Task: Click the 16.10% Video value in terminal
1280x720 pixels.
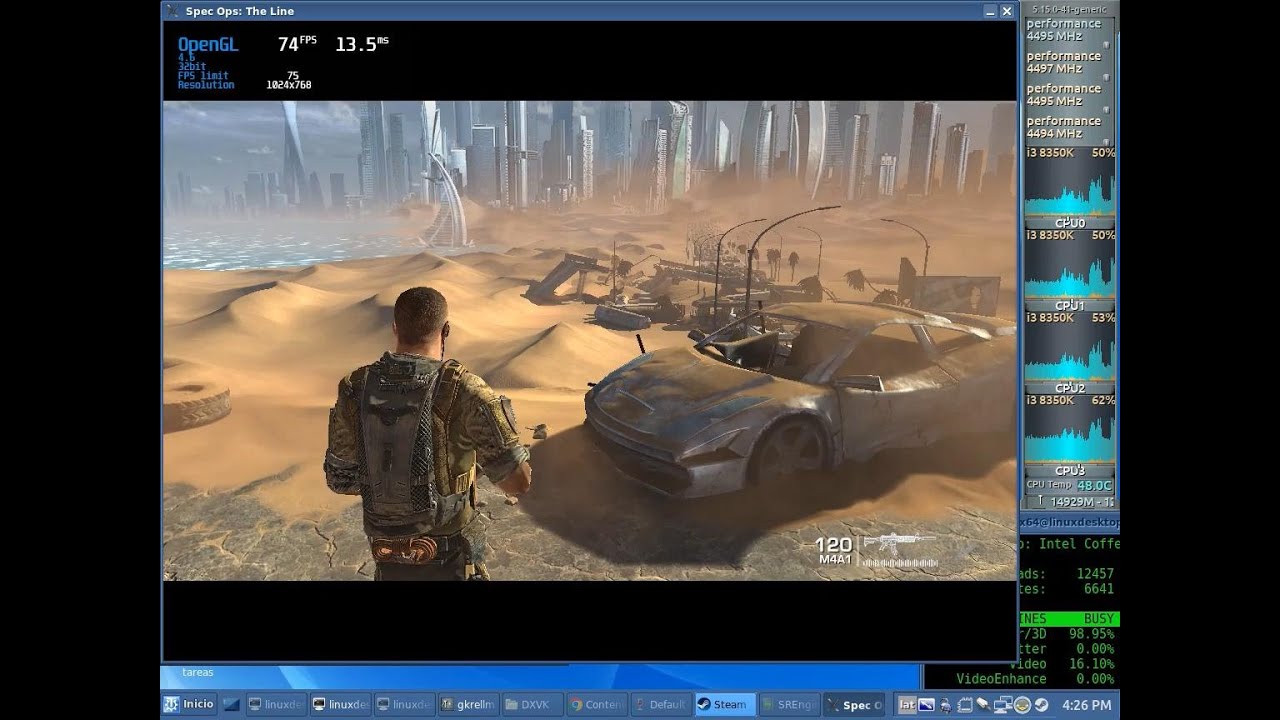Action: [1090, 664]
